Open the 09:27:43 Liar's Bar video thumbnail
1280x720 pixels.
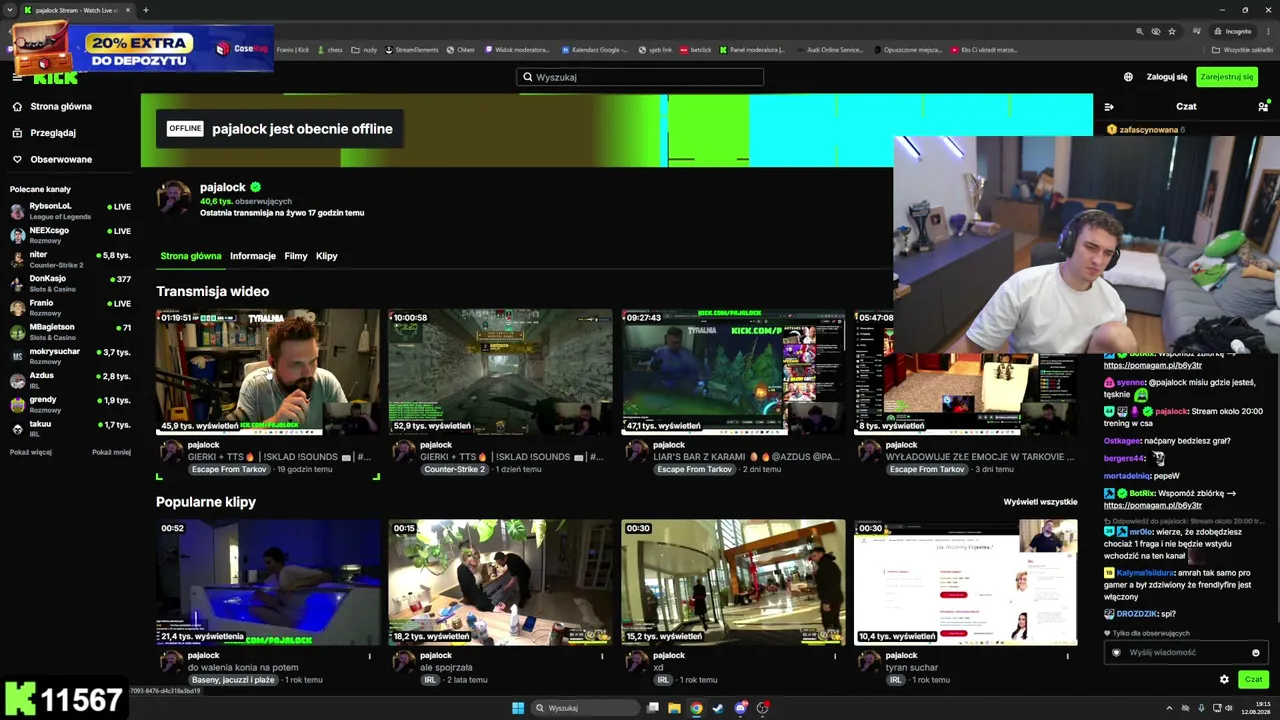(733, 371)
